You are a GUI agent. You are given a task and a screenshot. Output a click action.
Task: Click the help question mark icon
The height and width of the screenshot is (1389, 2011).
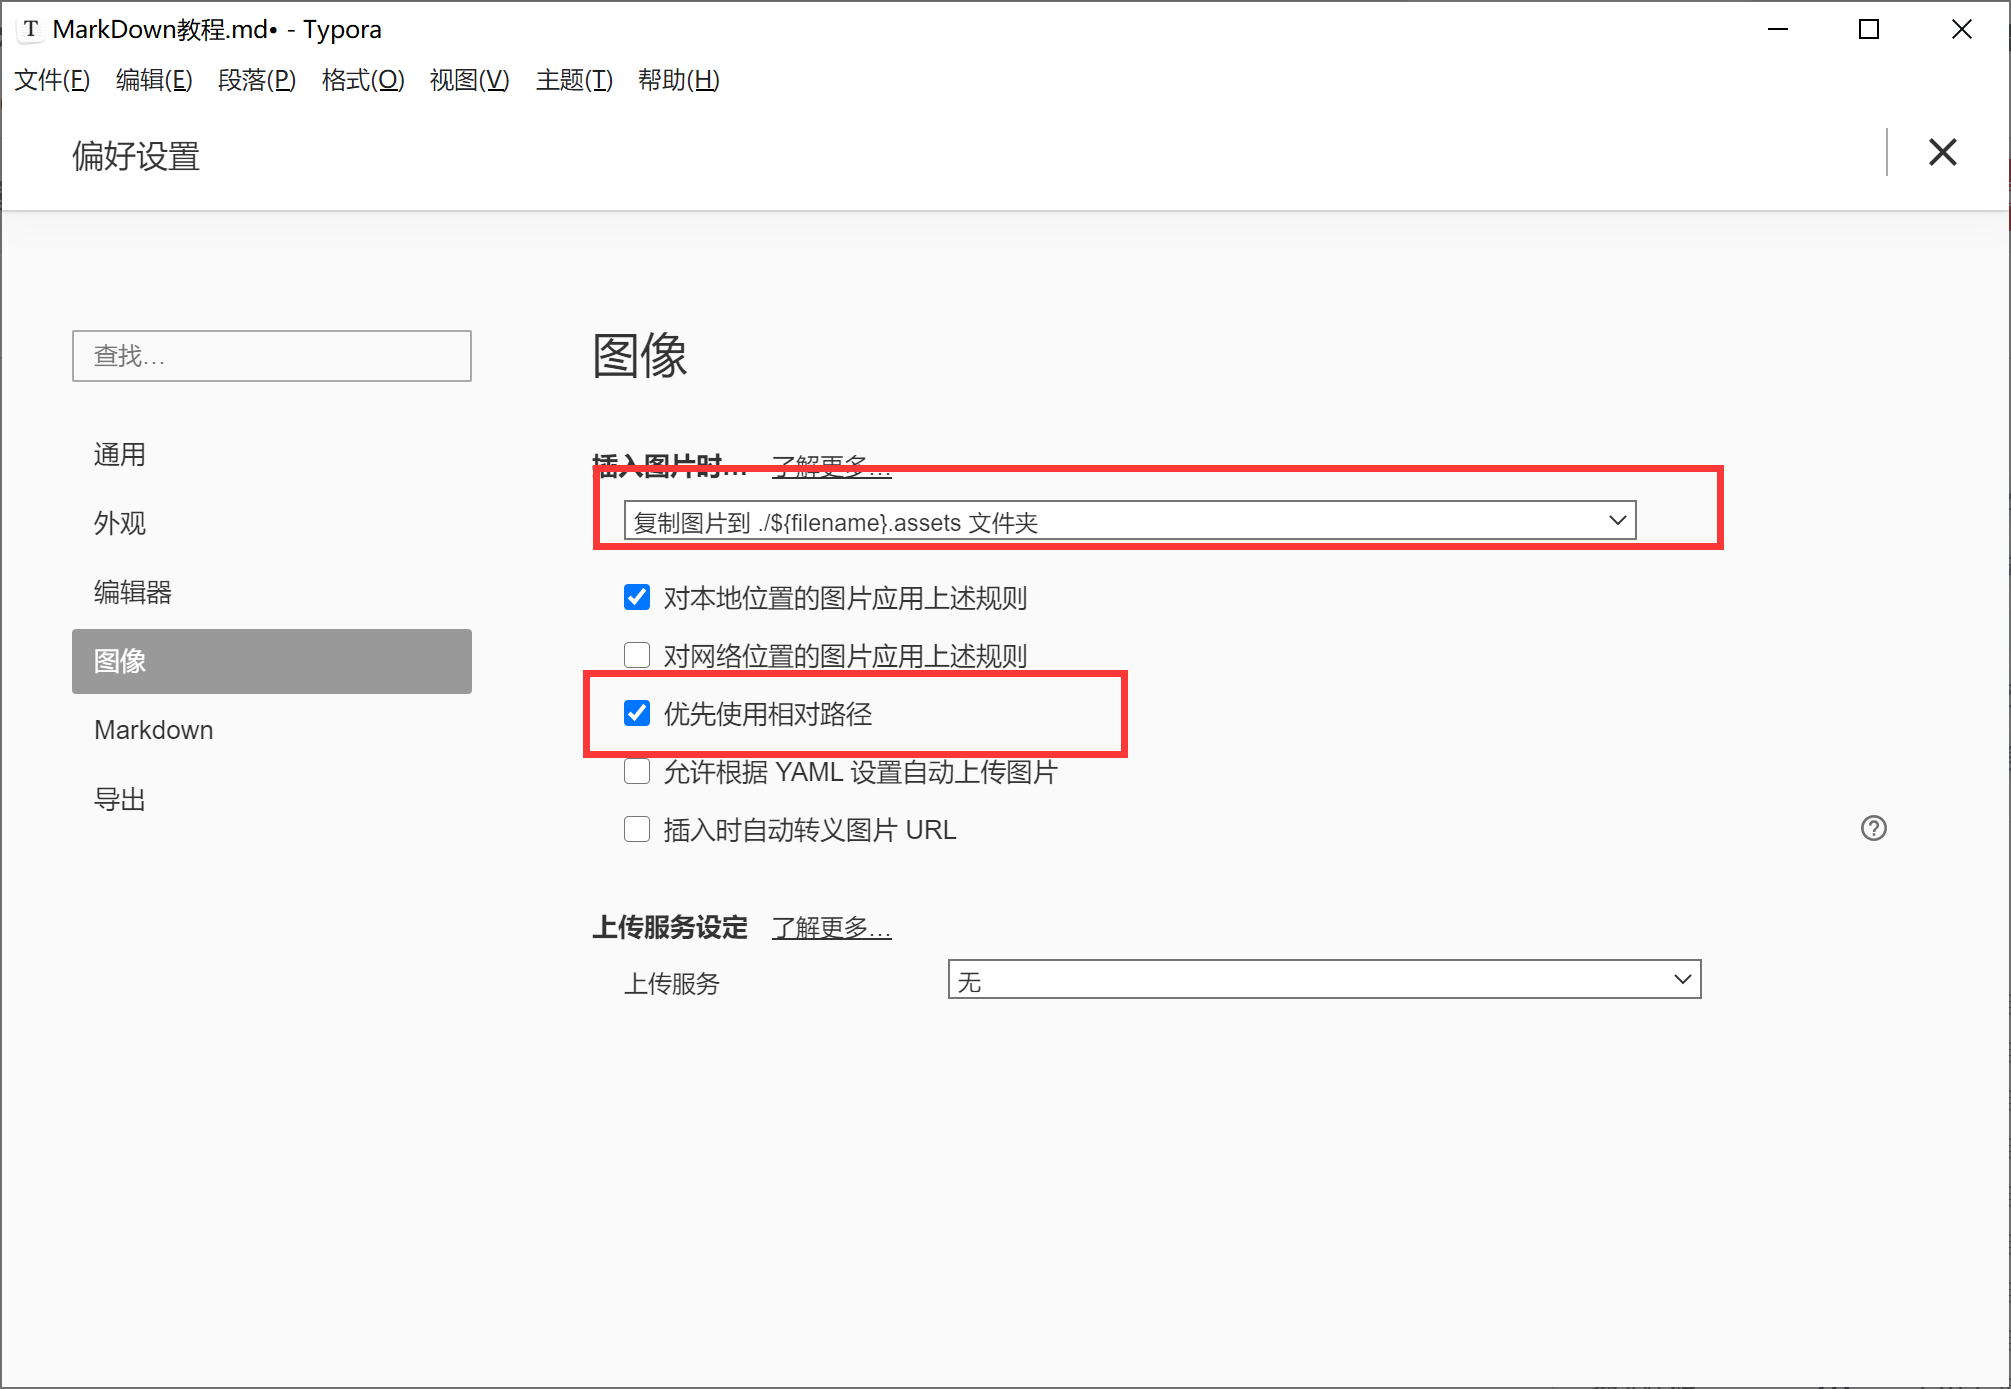click(1873, 828)
